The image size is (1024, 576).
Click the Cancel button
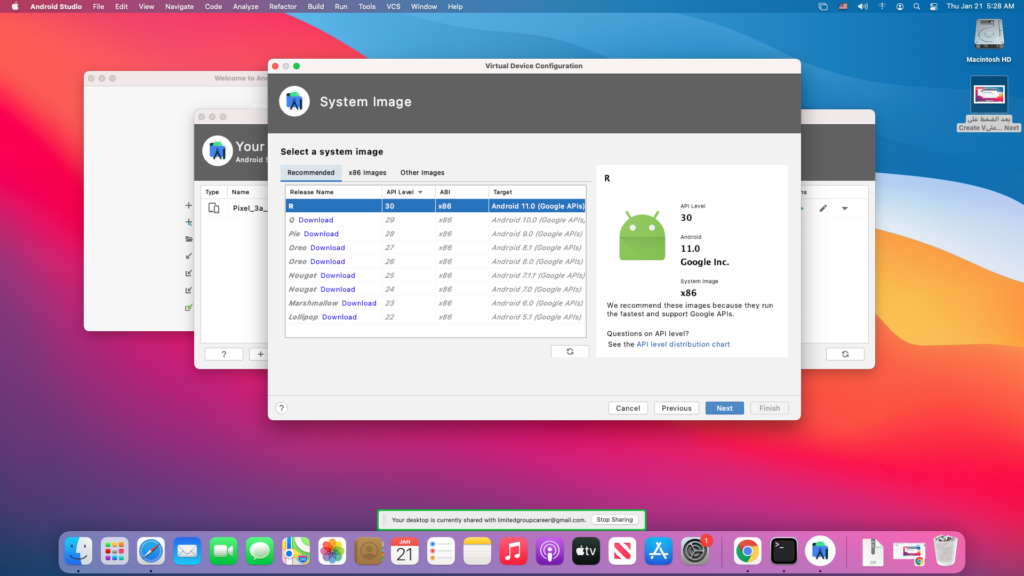pos(628,408)
